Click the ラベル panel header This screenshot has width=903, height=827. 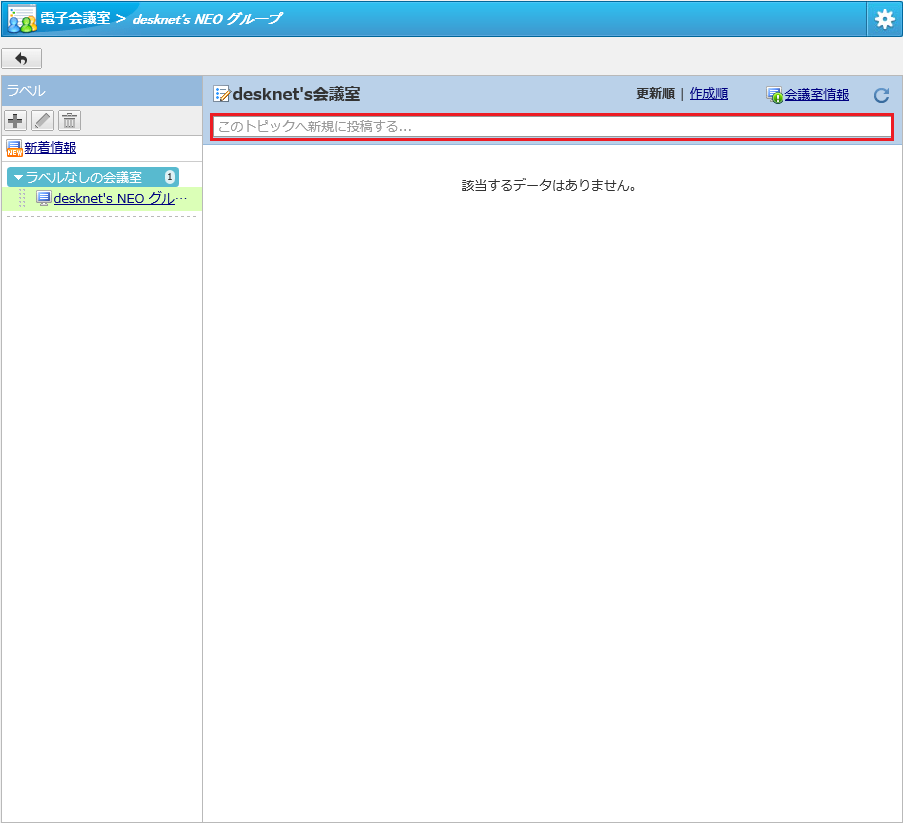102,91
